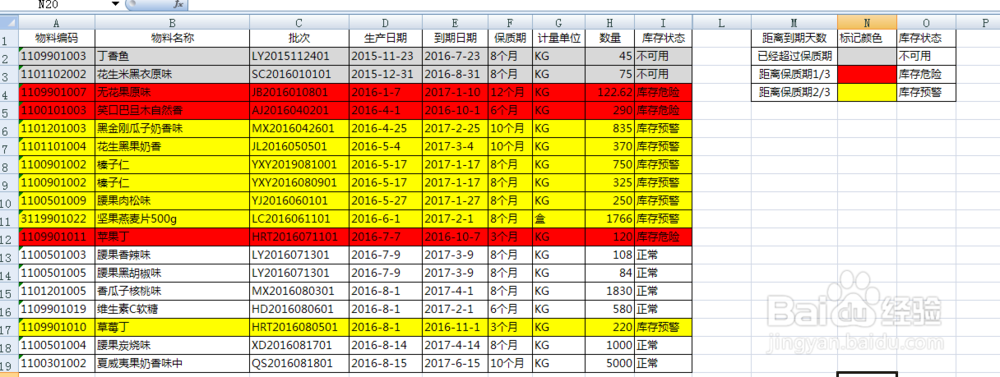Click batch cell LY2015112401

[x=299, y=56]
